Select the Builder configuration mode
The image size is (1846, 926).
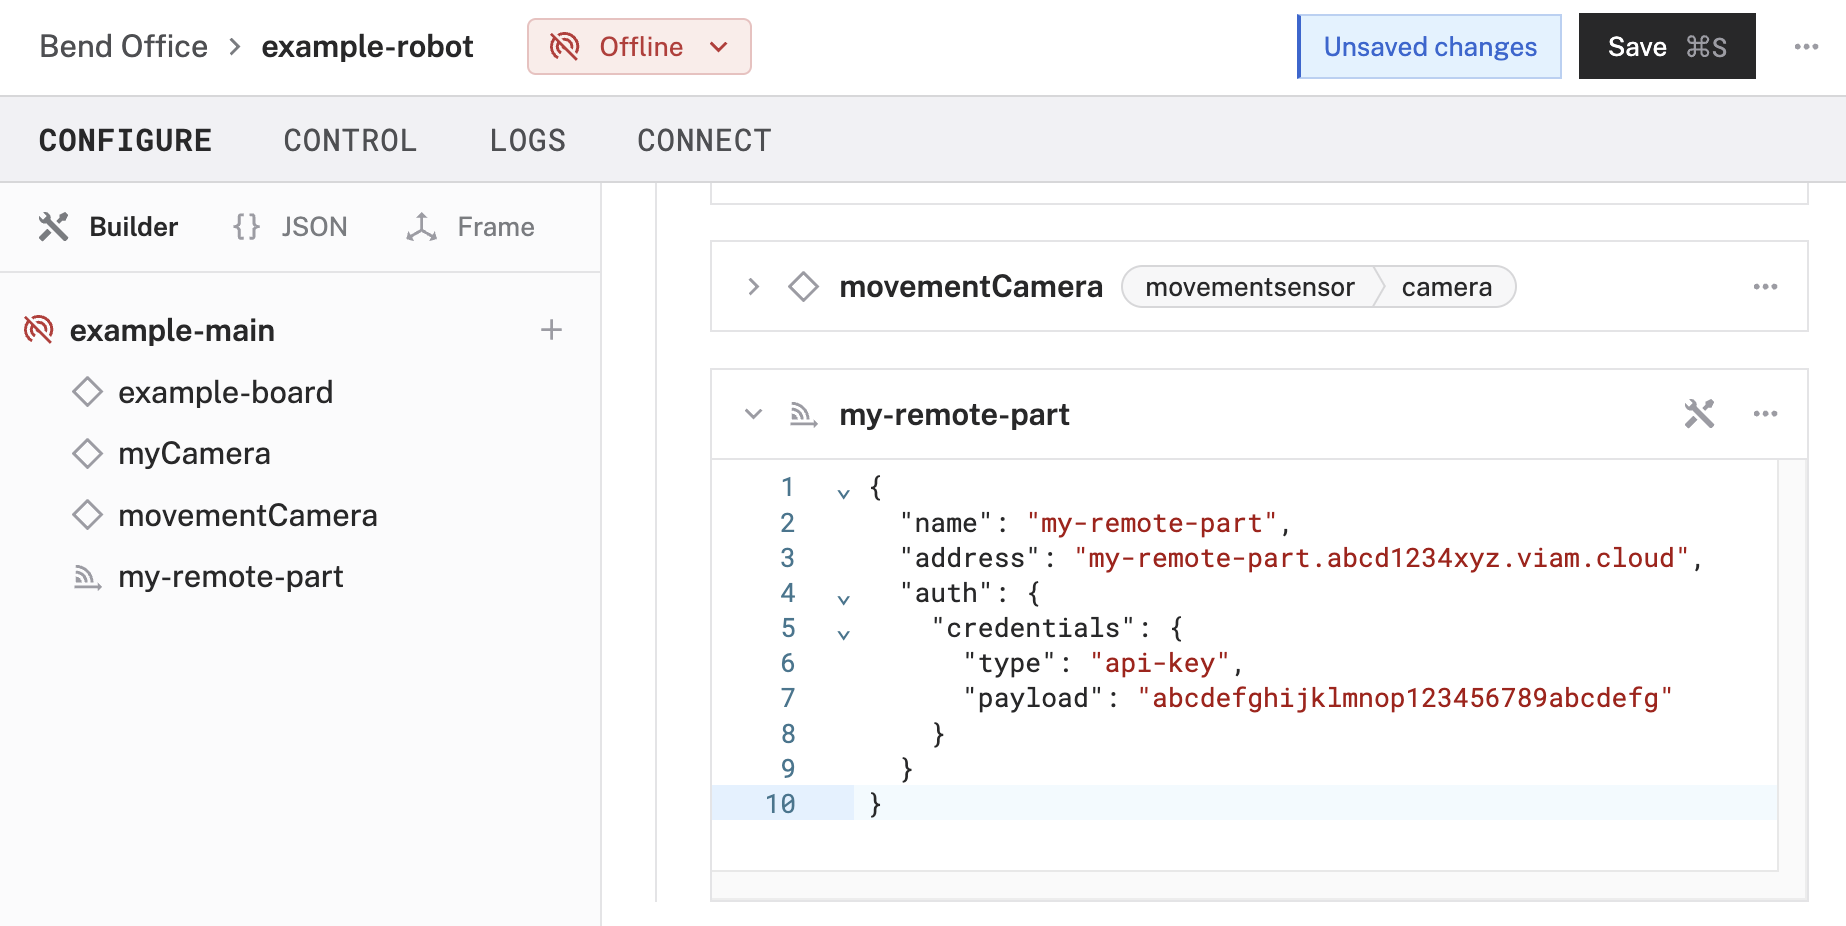tap(109, 227)
